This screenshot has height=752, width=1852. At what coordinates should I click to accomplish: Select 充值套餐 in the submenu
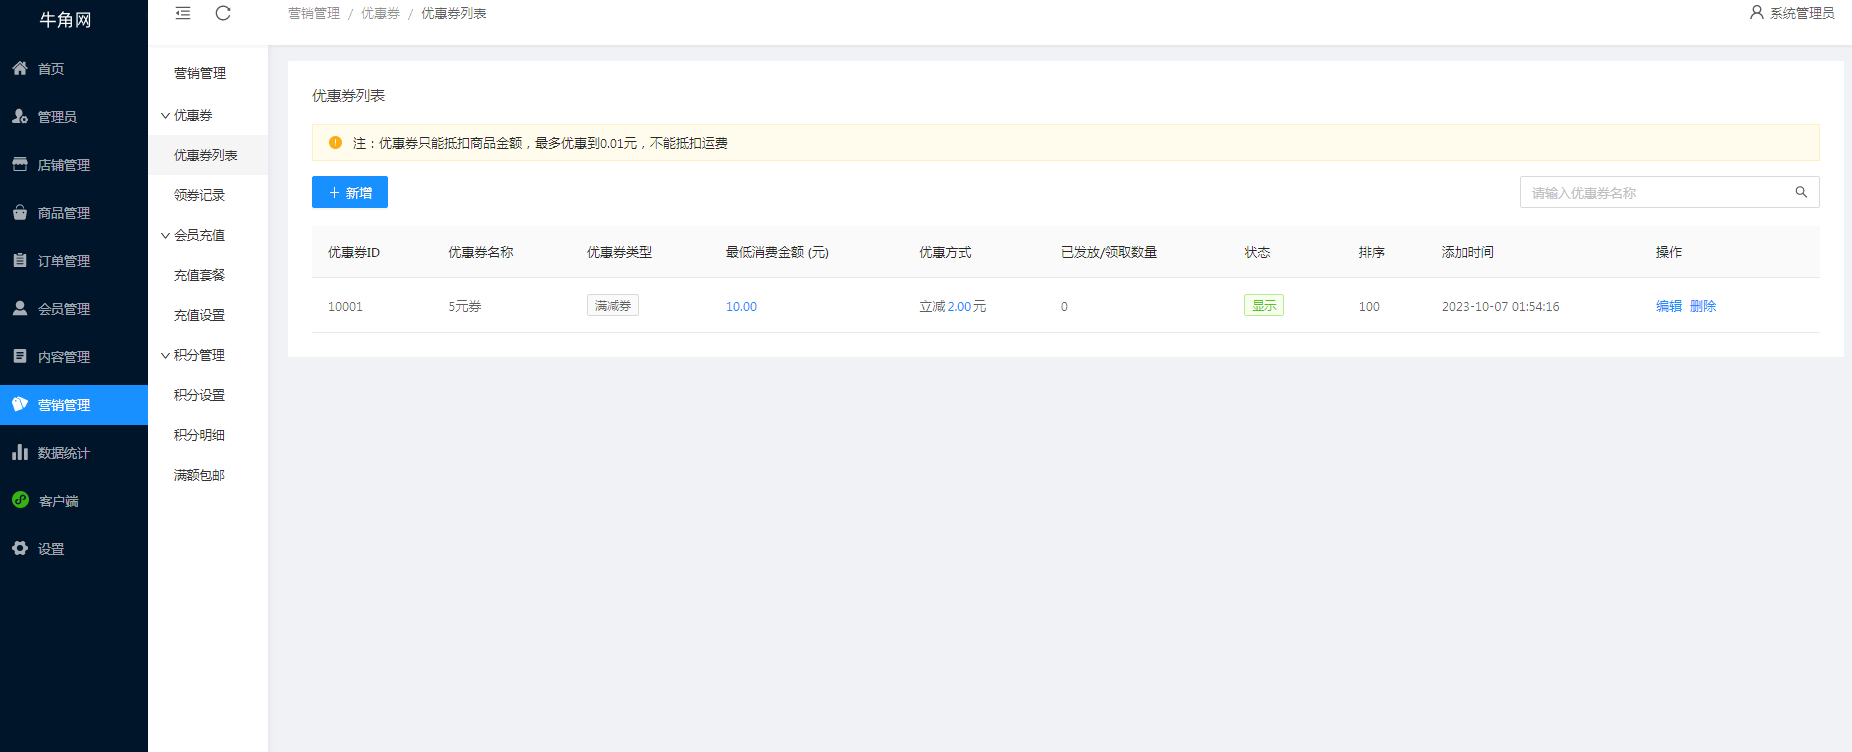coord(199,275)
